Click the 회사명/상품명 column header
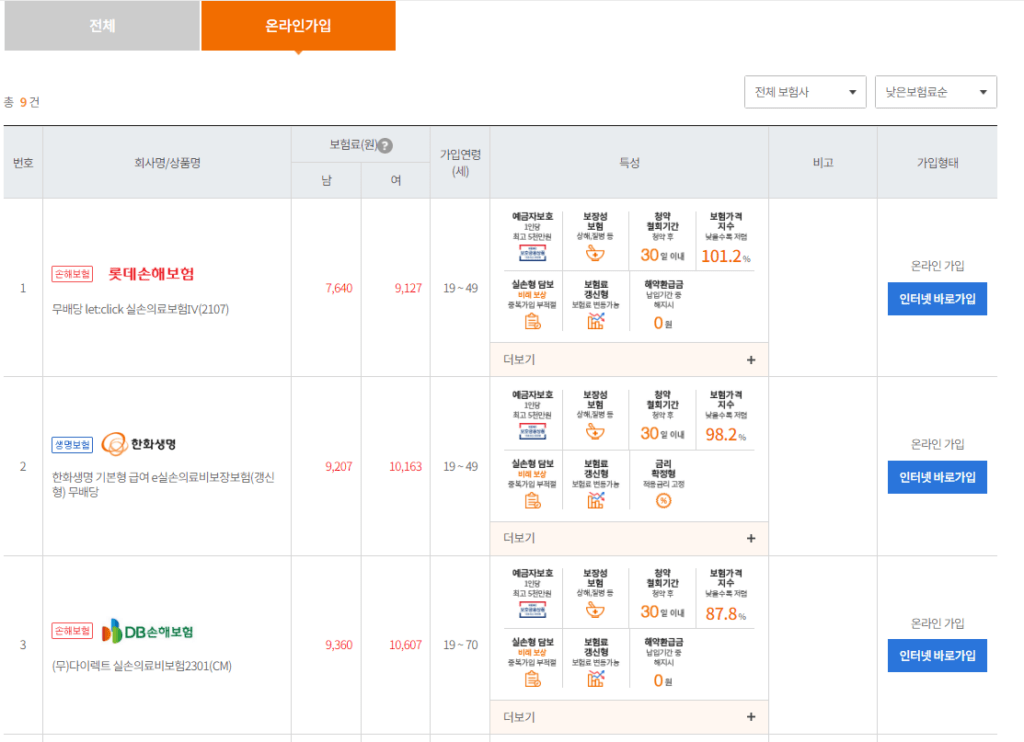1024x742 pixels. (x=167, y=163)
